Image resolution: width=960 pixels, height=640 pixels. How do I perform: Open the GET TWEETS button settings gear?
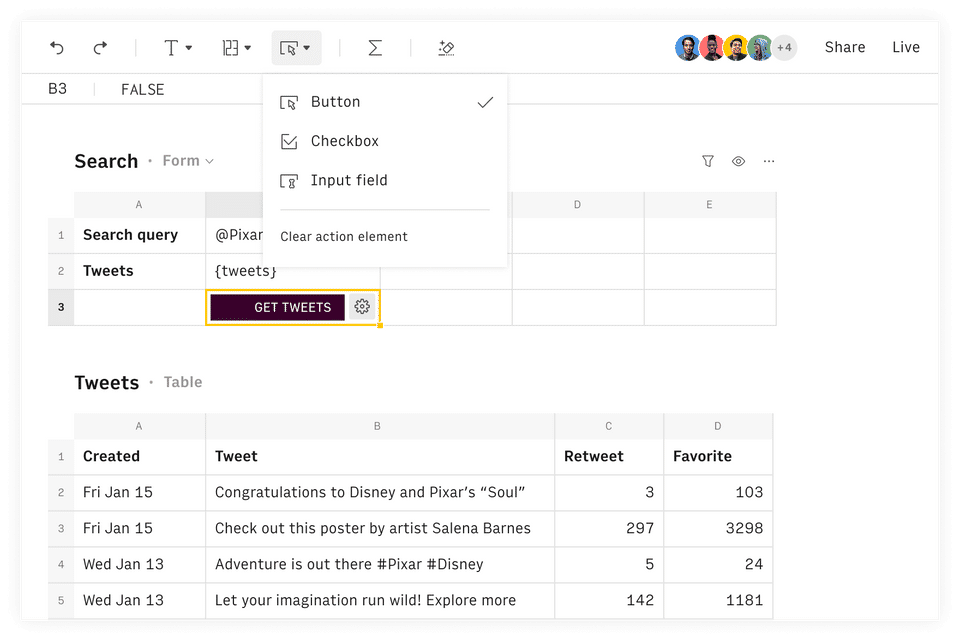tap(362, 307)
